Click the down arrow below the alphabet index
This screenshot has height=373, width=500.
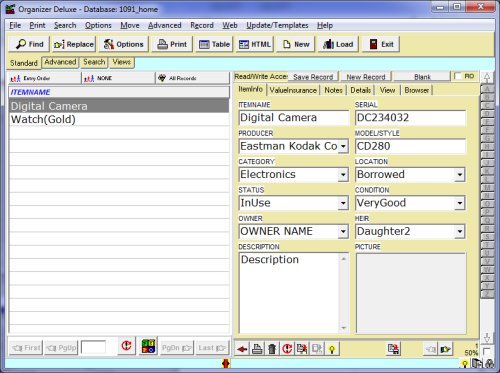487,338
